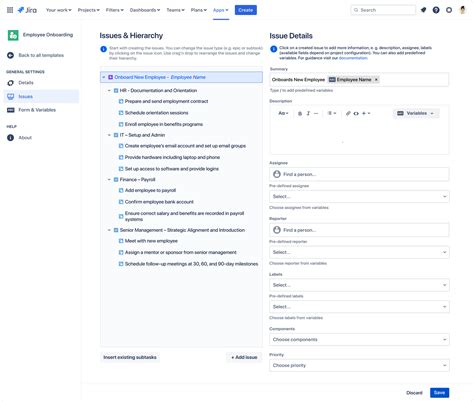Click the Reporter Find a person field
Image resolution: width=474 pixels, height=402 pixels.
coord(359,230)
